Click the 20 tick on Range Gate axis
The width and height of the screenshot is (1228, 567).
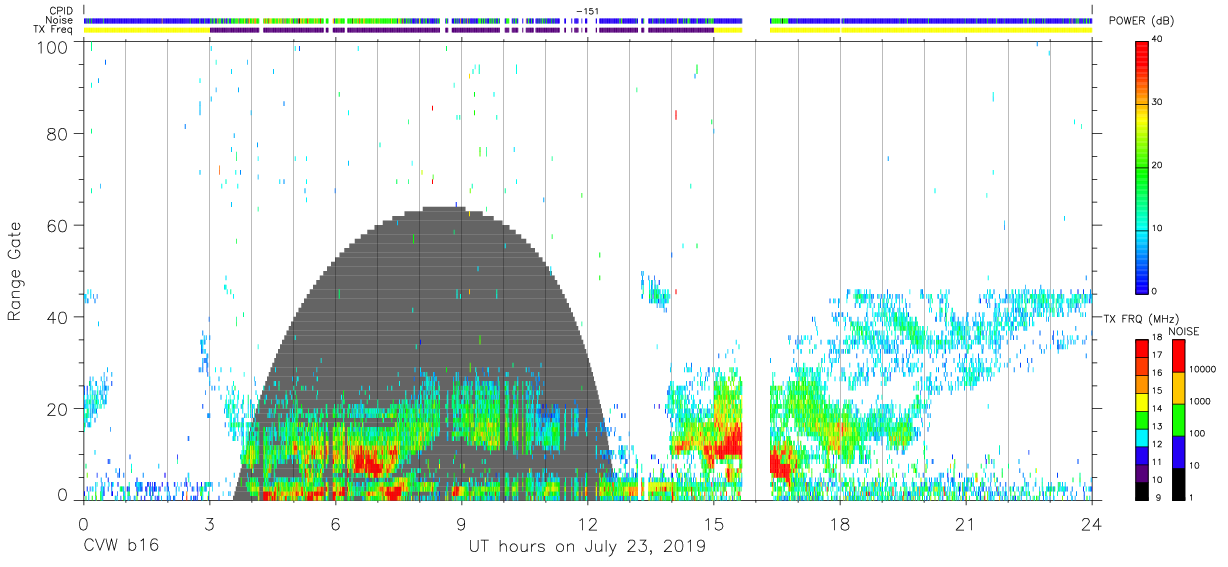pos(58,409)
